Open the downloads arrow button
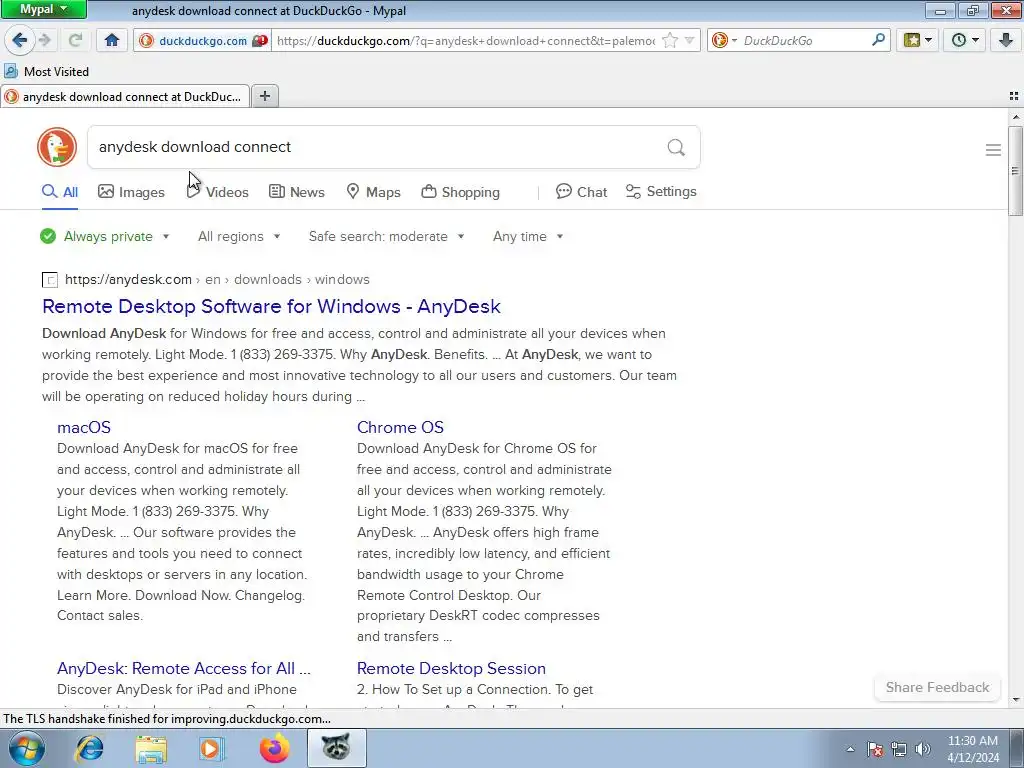Viewport: 1024px width, 768px height. (x=1006, y=40)
